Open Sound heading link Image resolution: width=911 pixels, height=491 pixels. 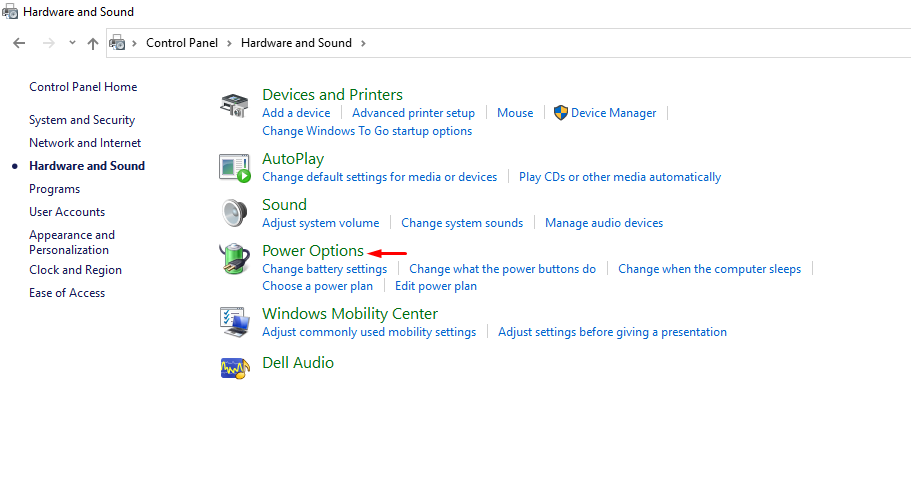click(284, 205)
